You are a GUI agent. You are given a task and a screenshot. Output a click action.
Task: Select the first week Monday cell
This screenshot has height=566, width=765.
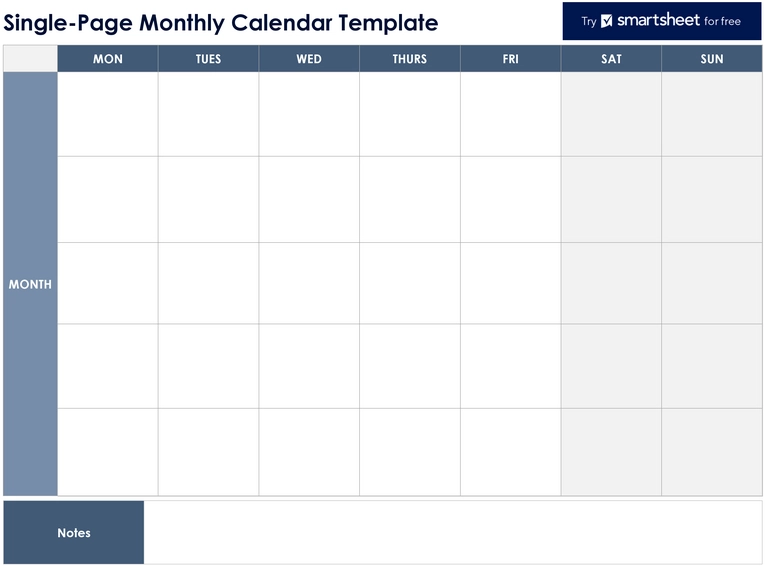click(x=108, y=114)
